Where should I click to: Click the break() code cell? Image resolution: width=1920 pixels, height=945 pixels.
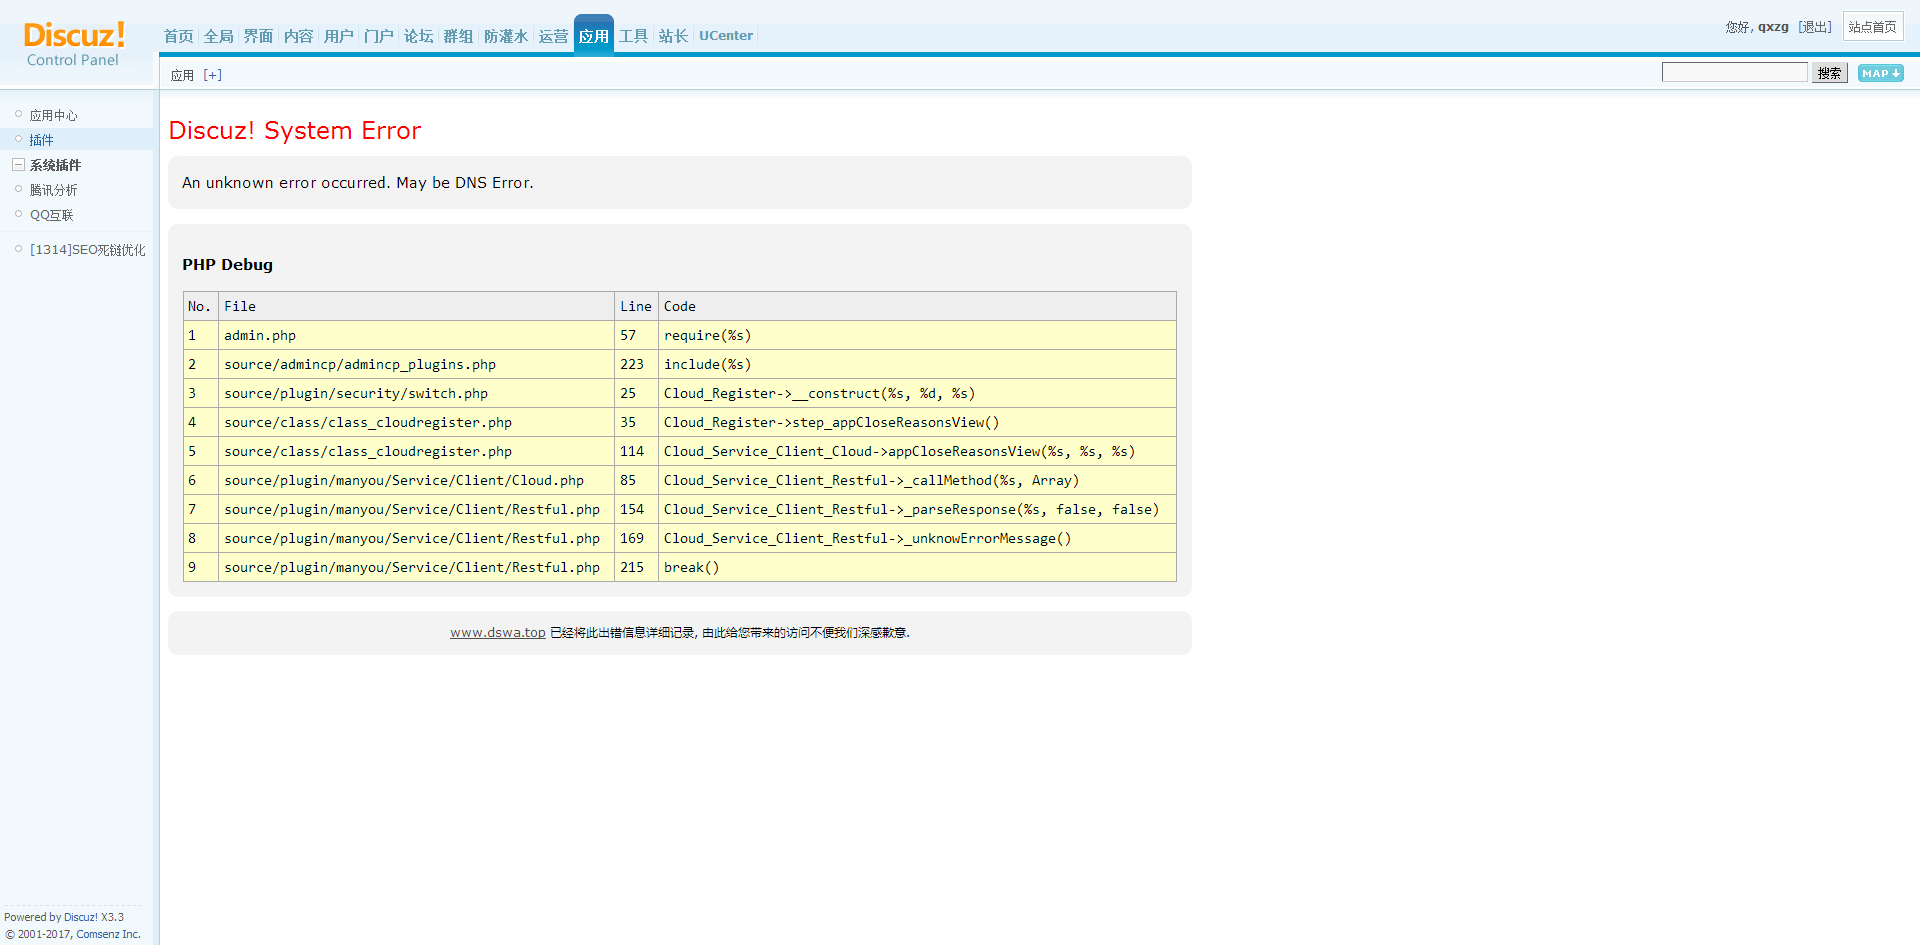tap(917, 567)
